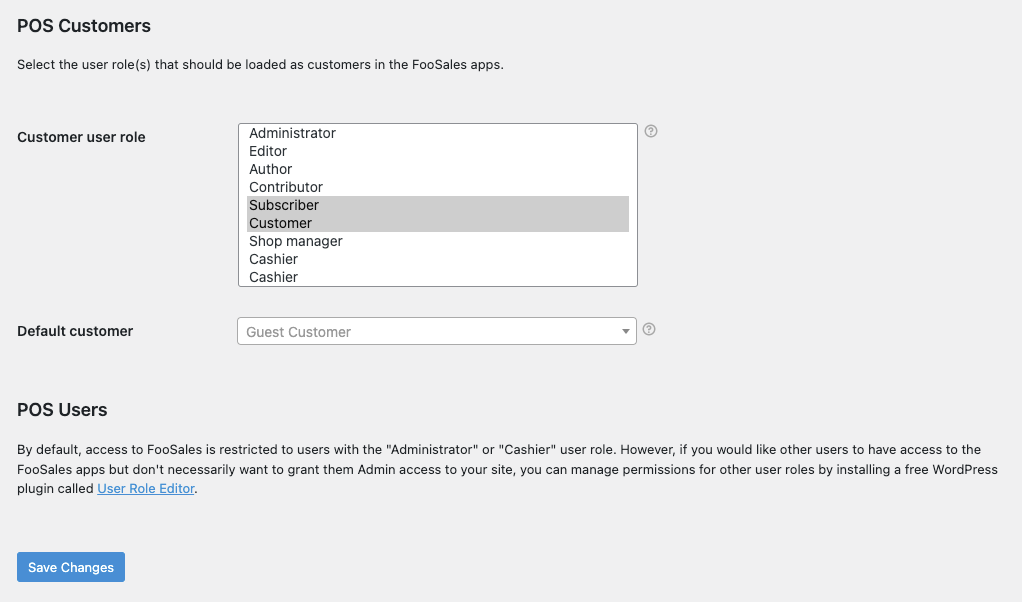Click the POS Users heading

pos(62,410)
